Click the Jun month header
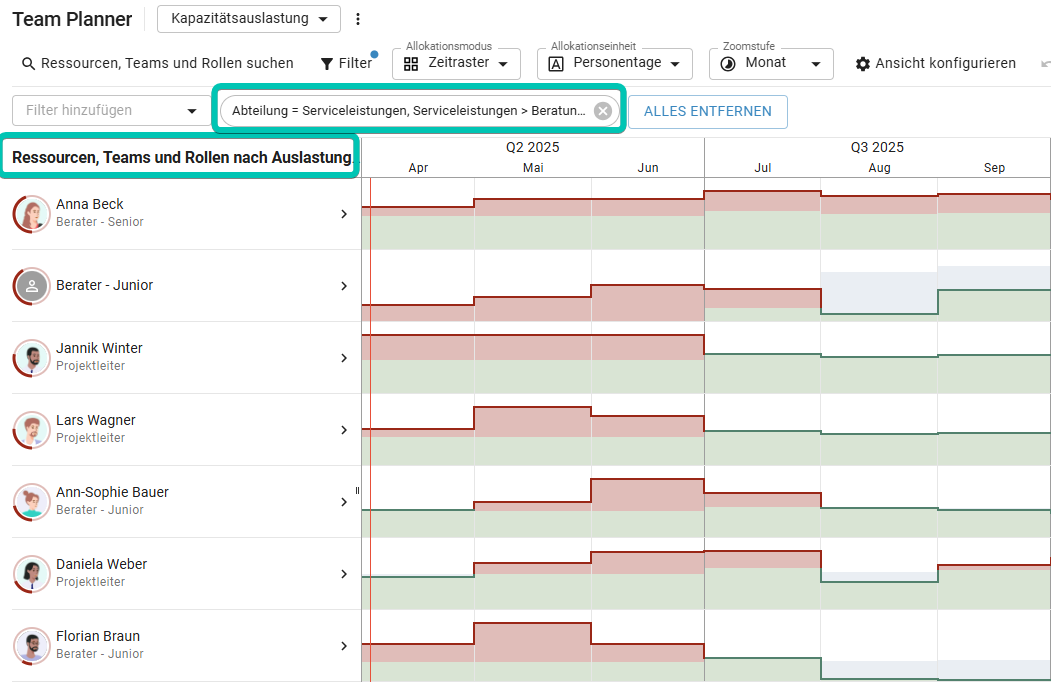 point(647,168)
